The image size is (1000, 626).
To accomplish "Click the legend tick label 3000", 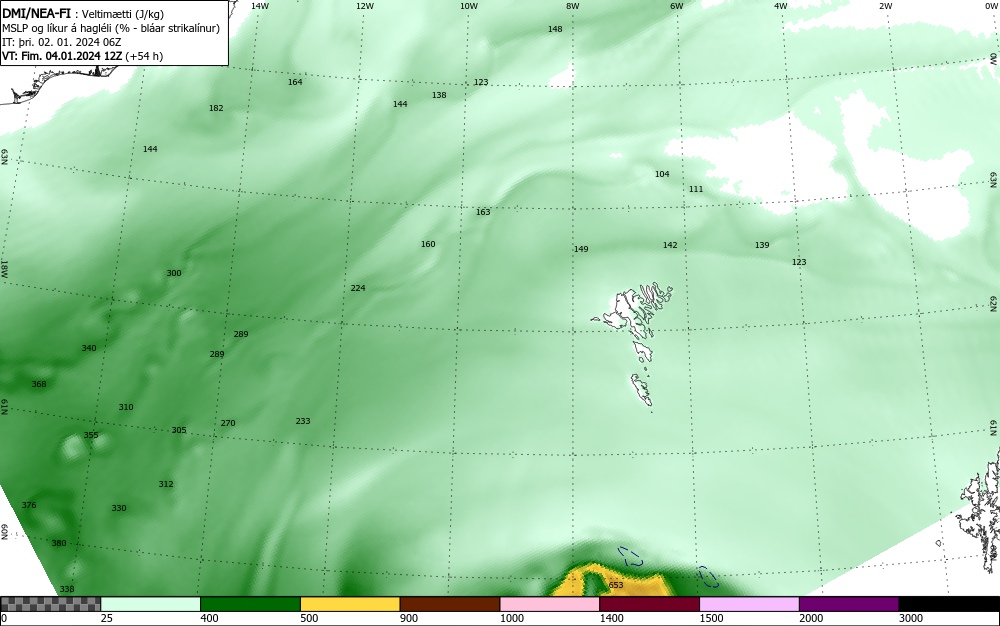I will click(911, 618).
